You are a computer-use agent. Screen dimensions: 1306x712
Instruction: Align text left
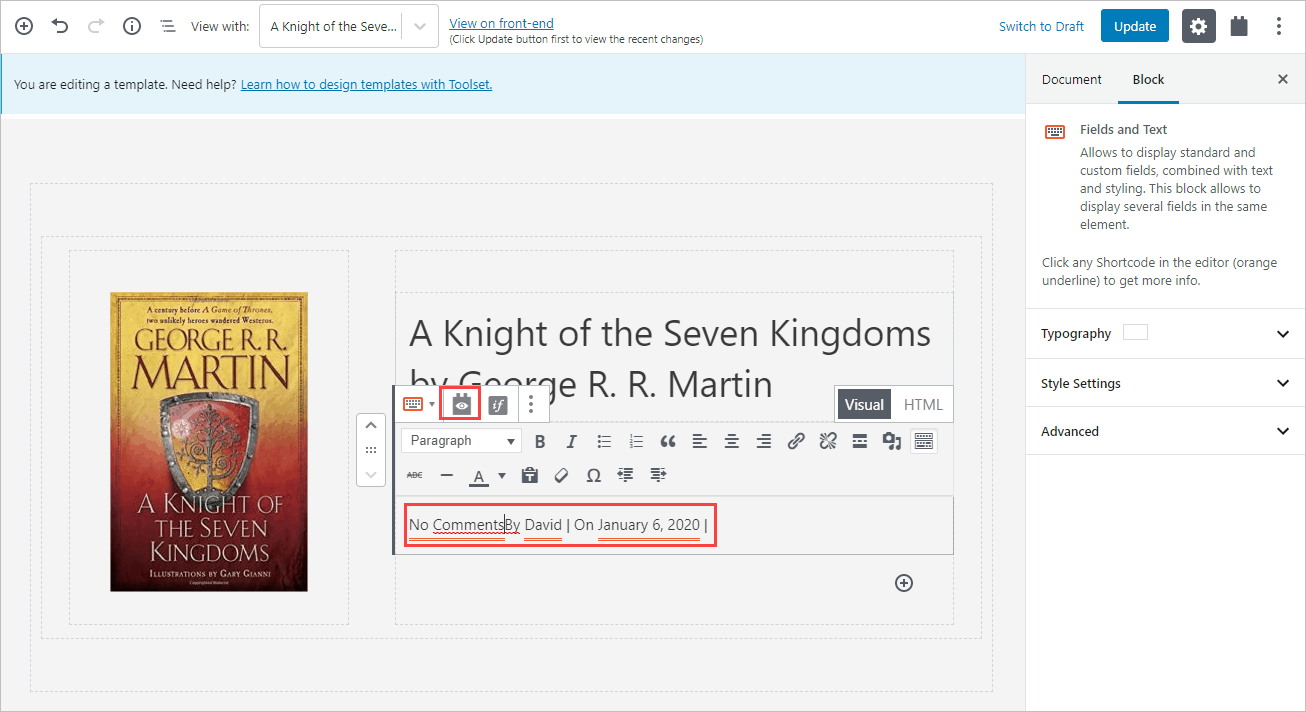click(700, 441)
